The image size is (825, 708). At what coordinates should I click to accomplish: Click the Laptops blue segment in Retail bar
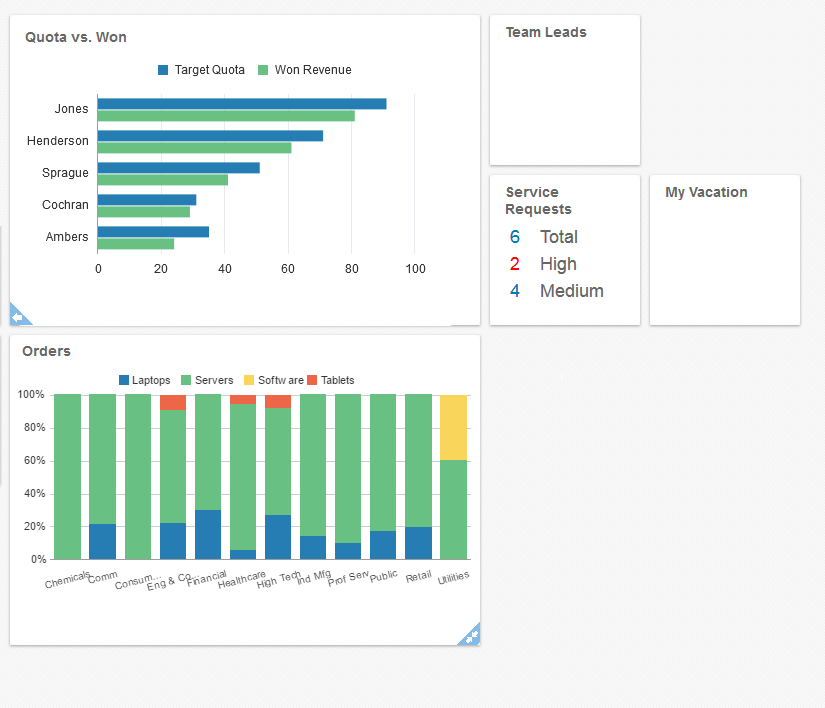coord(418,543)
